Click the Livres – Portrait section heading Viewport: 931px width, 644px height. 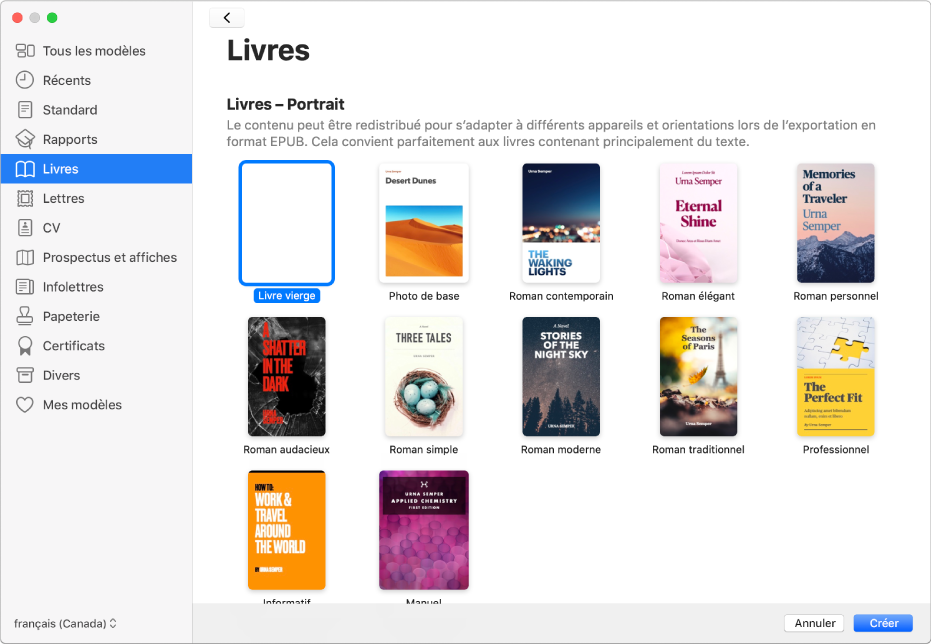pyautogui.click(x=286, y=104)
